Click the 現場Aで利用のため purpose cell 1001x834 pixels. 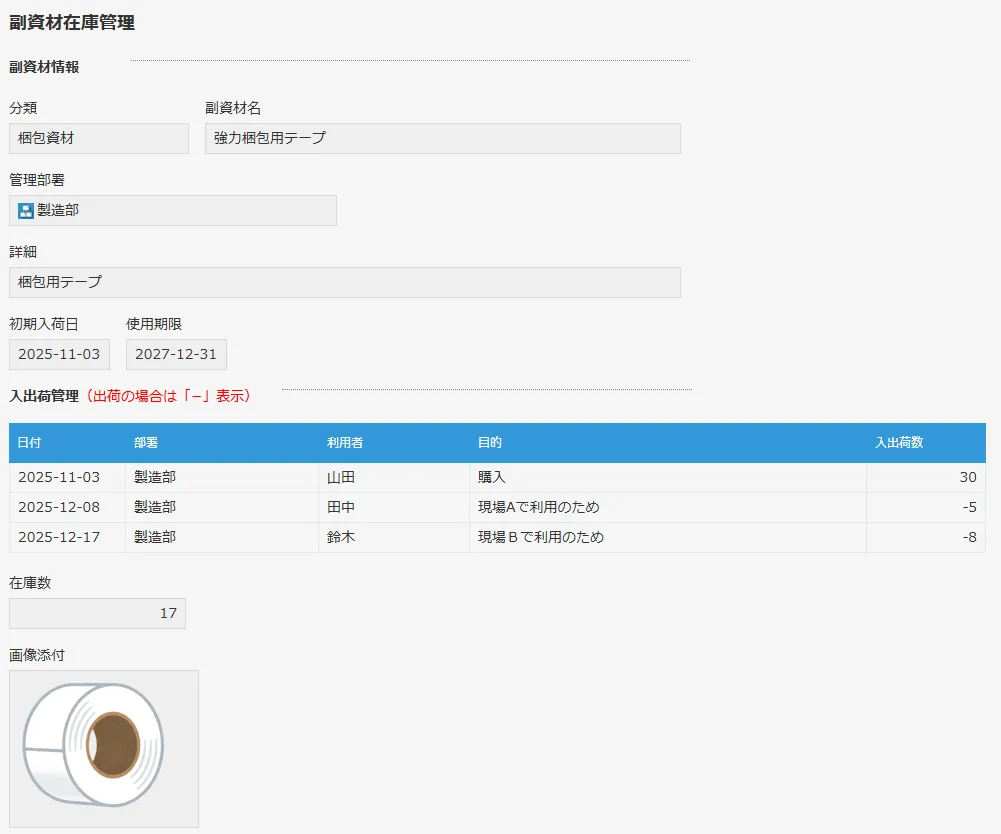click(x=539, y=507)
